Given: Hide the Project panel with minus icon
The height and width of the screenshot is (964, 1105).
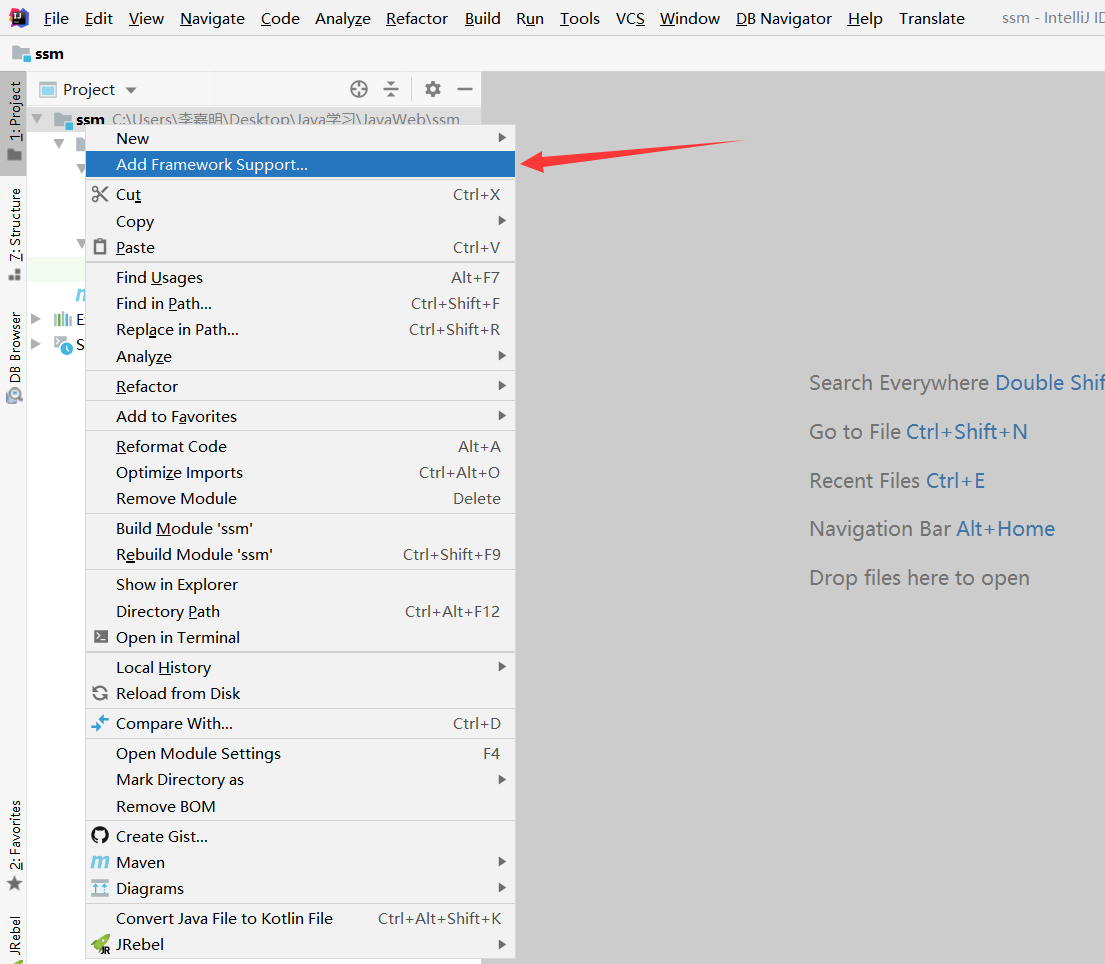Looking at the screenshot, I should click(x=464, y=89).
